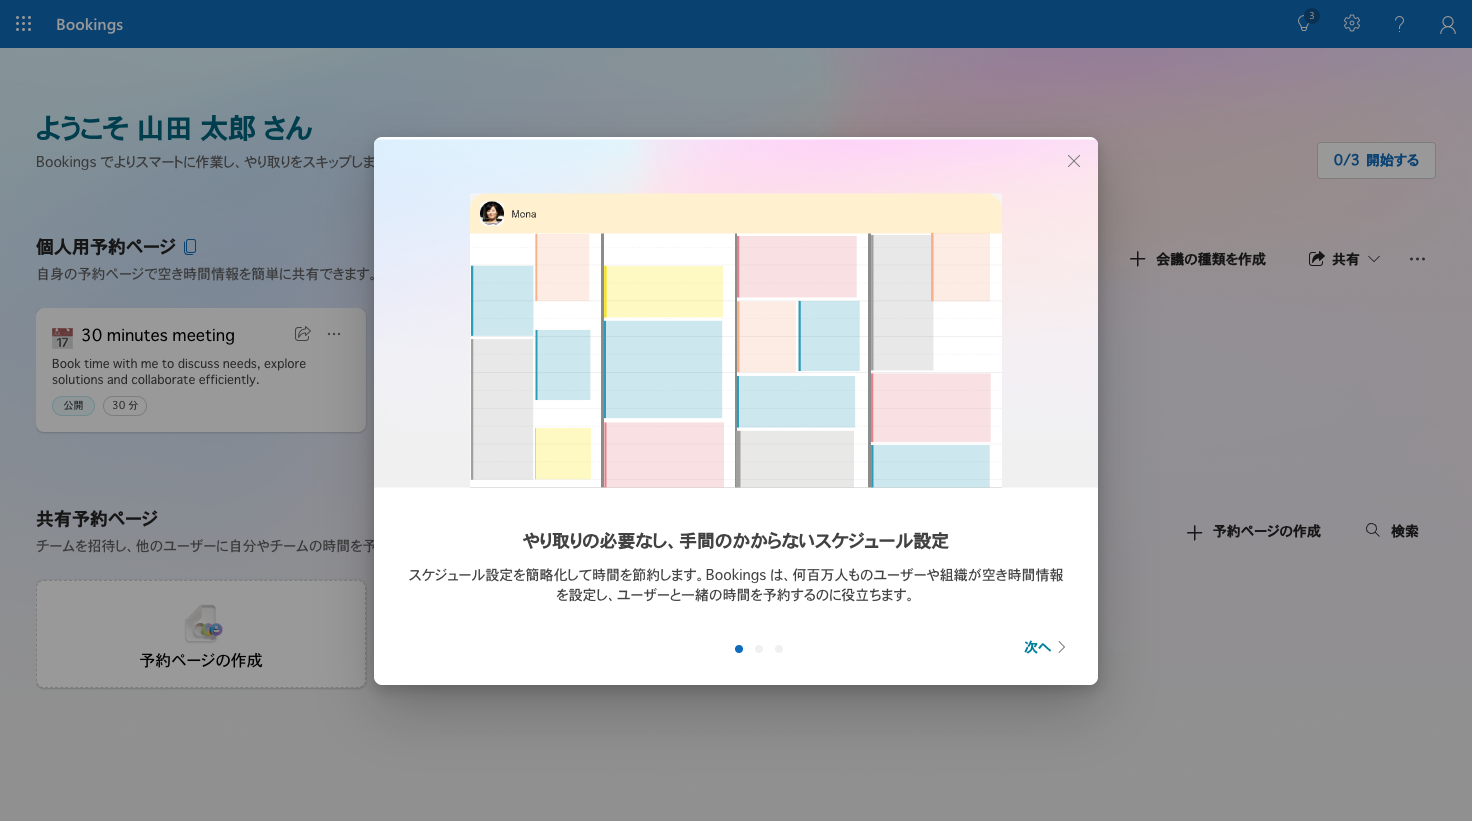Click 予約ページの作成 button with plus sign
The width and height of the screenshot is (1472, 821).
tap(1253, 532)
